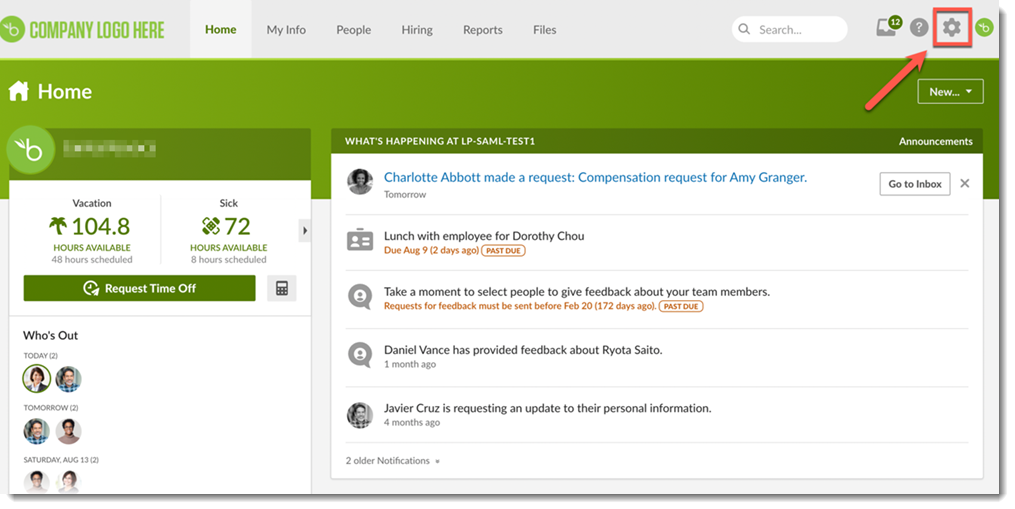Open the Hiring tab
The height and width of the screenshot is (509, 1015).
pos(417,30)
